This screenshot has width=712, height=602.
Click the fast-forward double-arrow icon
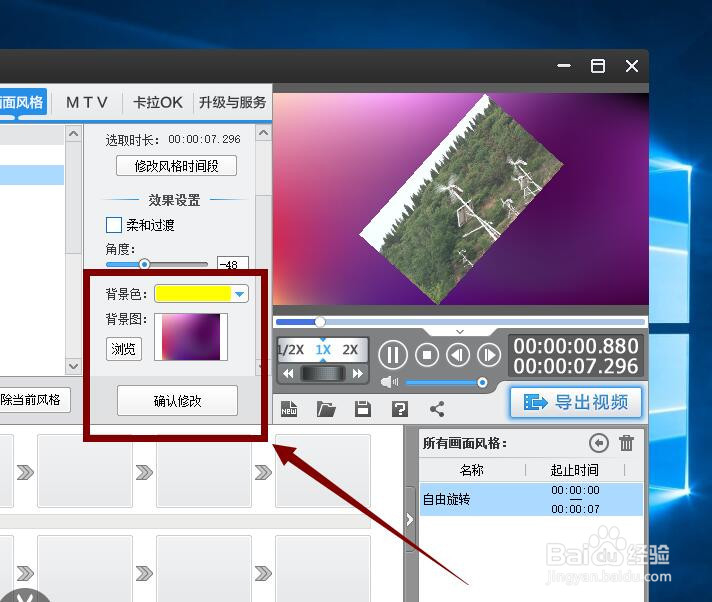pos(358,374)
